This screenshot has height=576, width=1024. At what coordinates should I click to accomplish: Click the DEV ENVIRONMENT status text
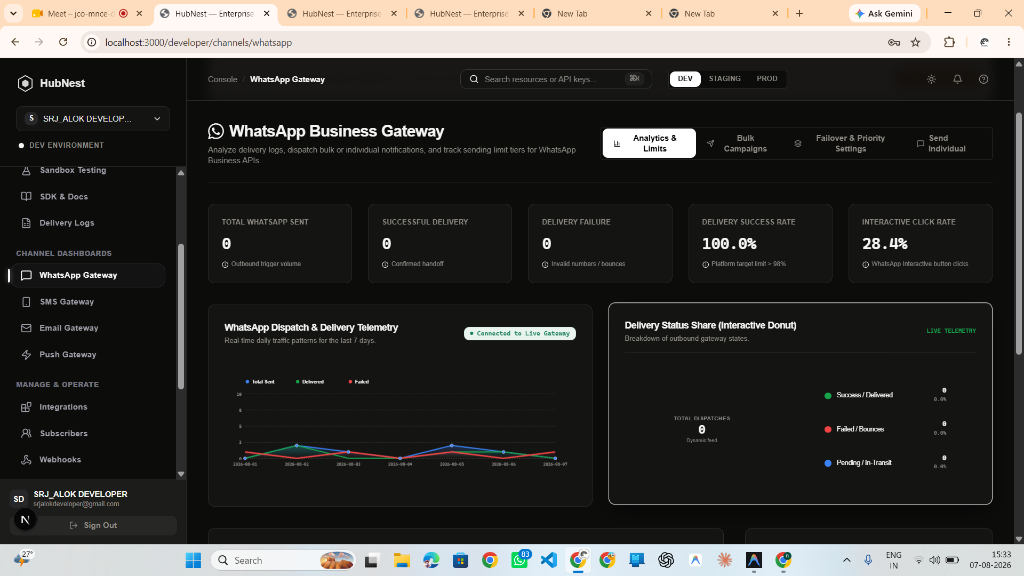(x=66, y=145)
